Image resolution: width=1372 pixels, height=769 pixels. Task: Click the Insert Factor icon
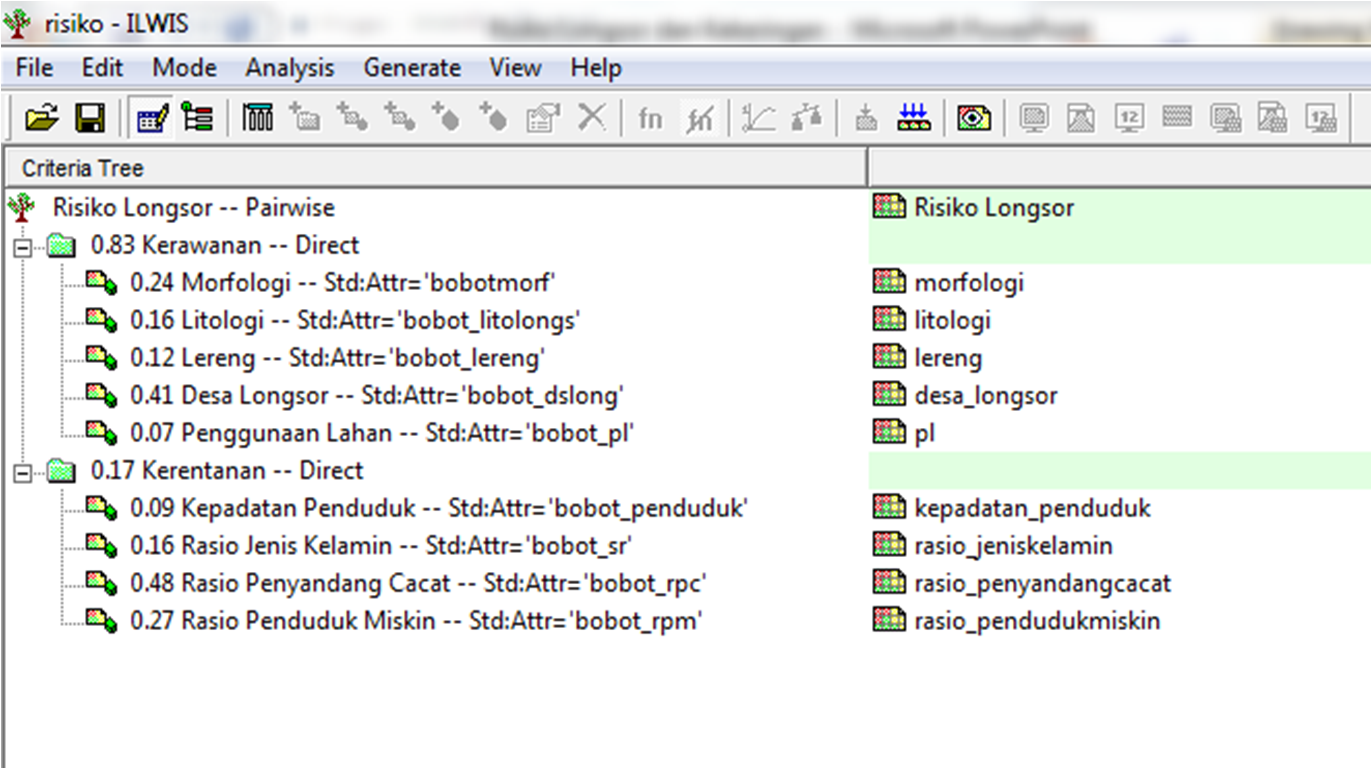coord(446,119)
